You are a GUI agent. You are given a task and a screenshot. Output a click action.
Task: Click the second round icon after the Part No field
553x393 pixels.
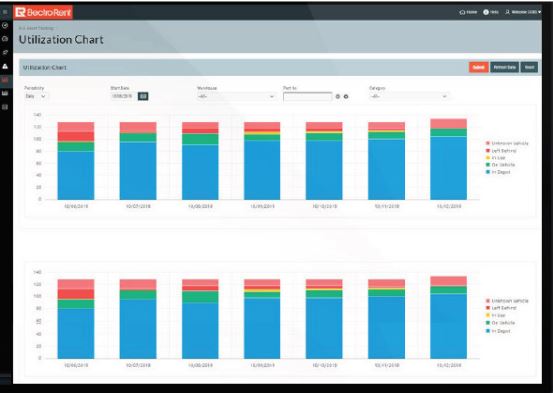pyautogui.click(x=346, y=96)
